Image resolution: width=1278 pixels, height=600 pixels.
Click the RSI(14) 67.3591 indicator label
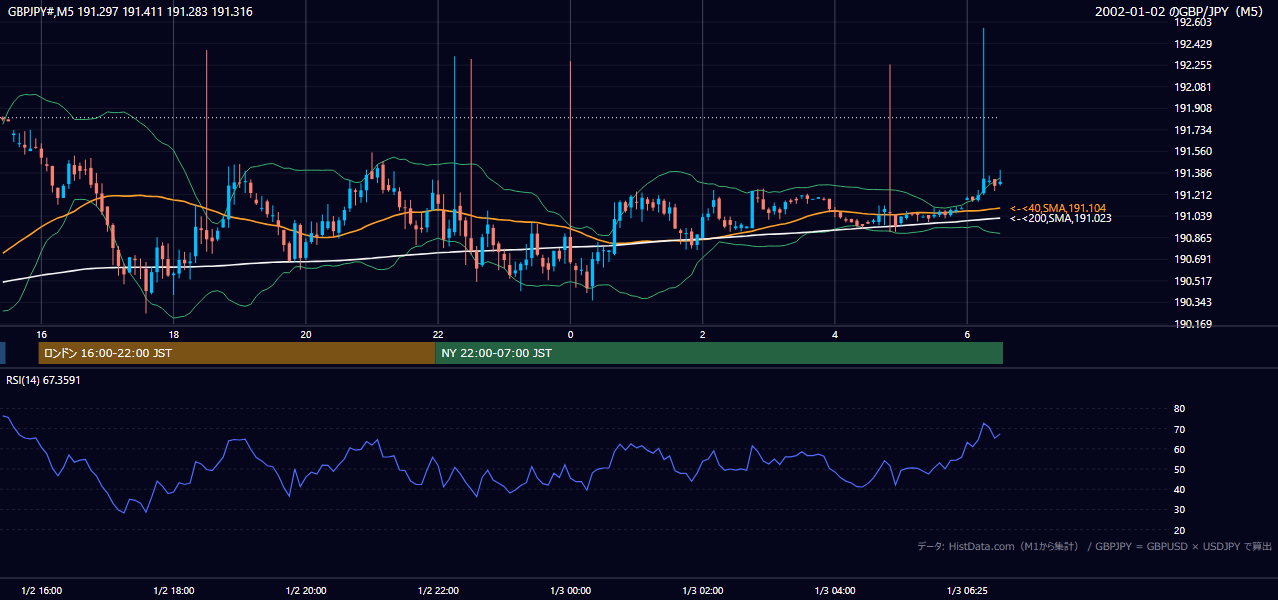pyautogui.click(x=43, y=379)
